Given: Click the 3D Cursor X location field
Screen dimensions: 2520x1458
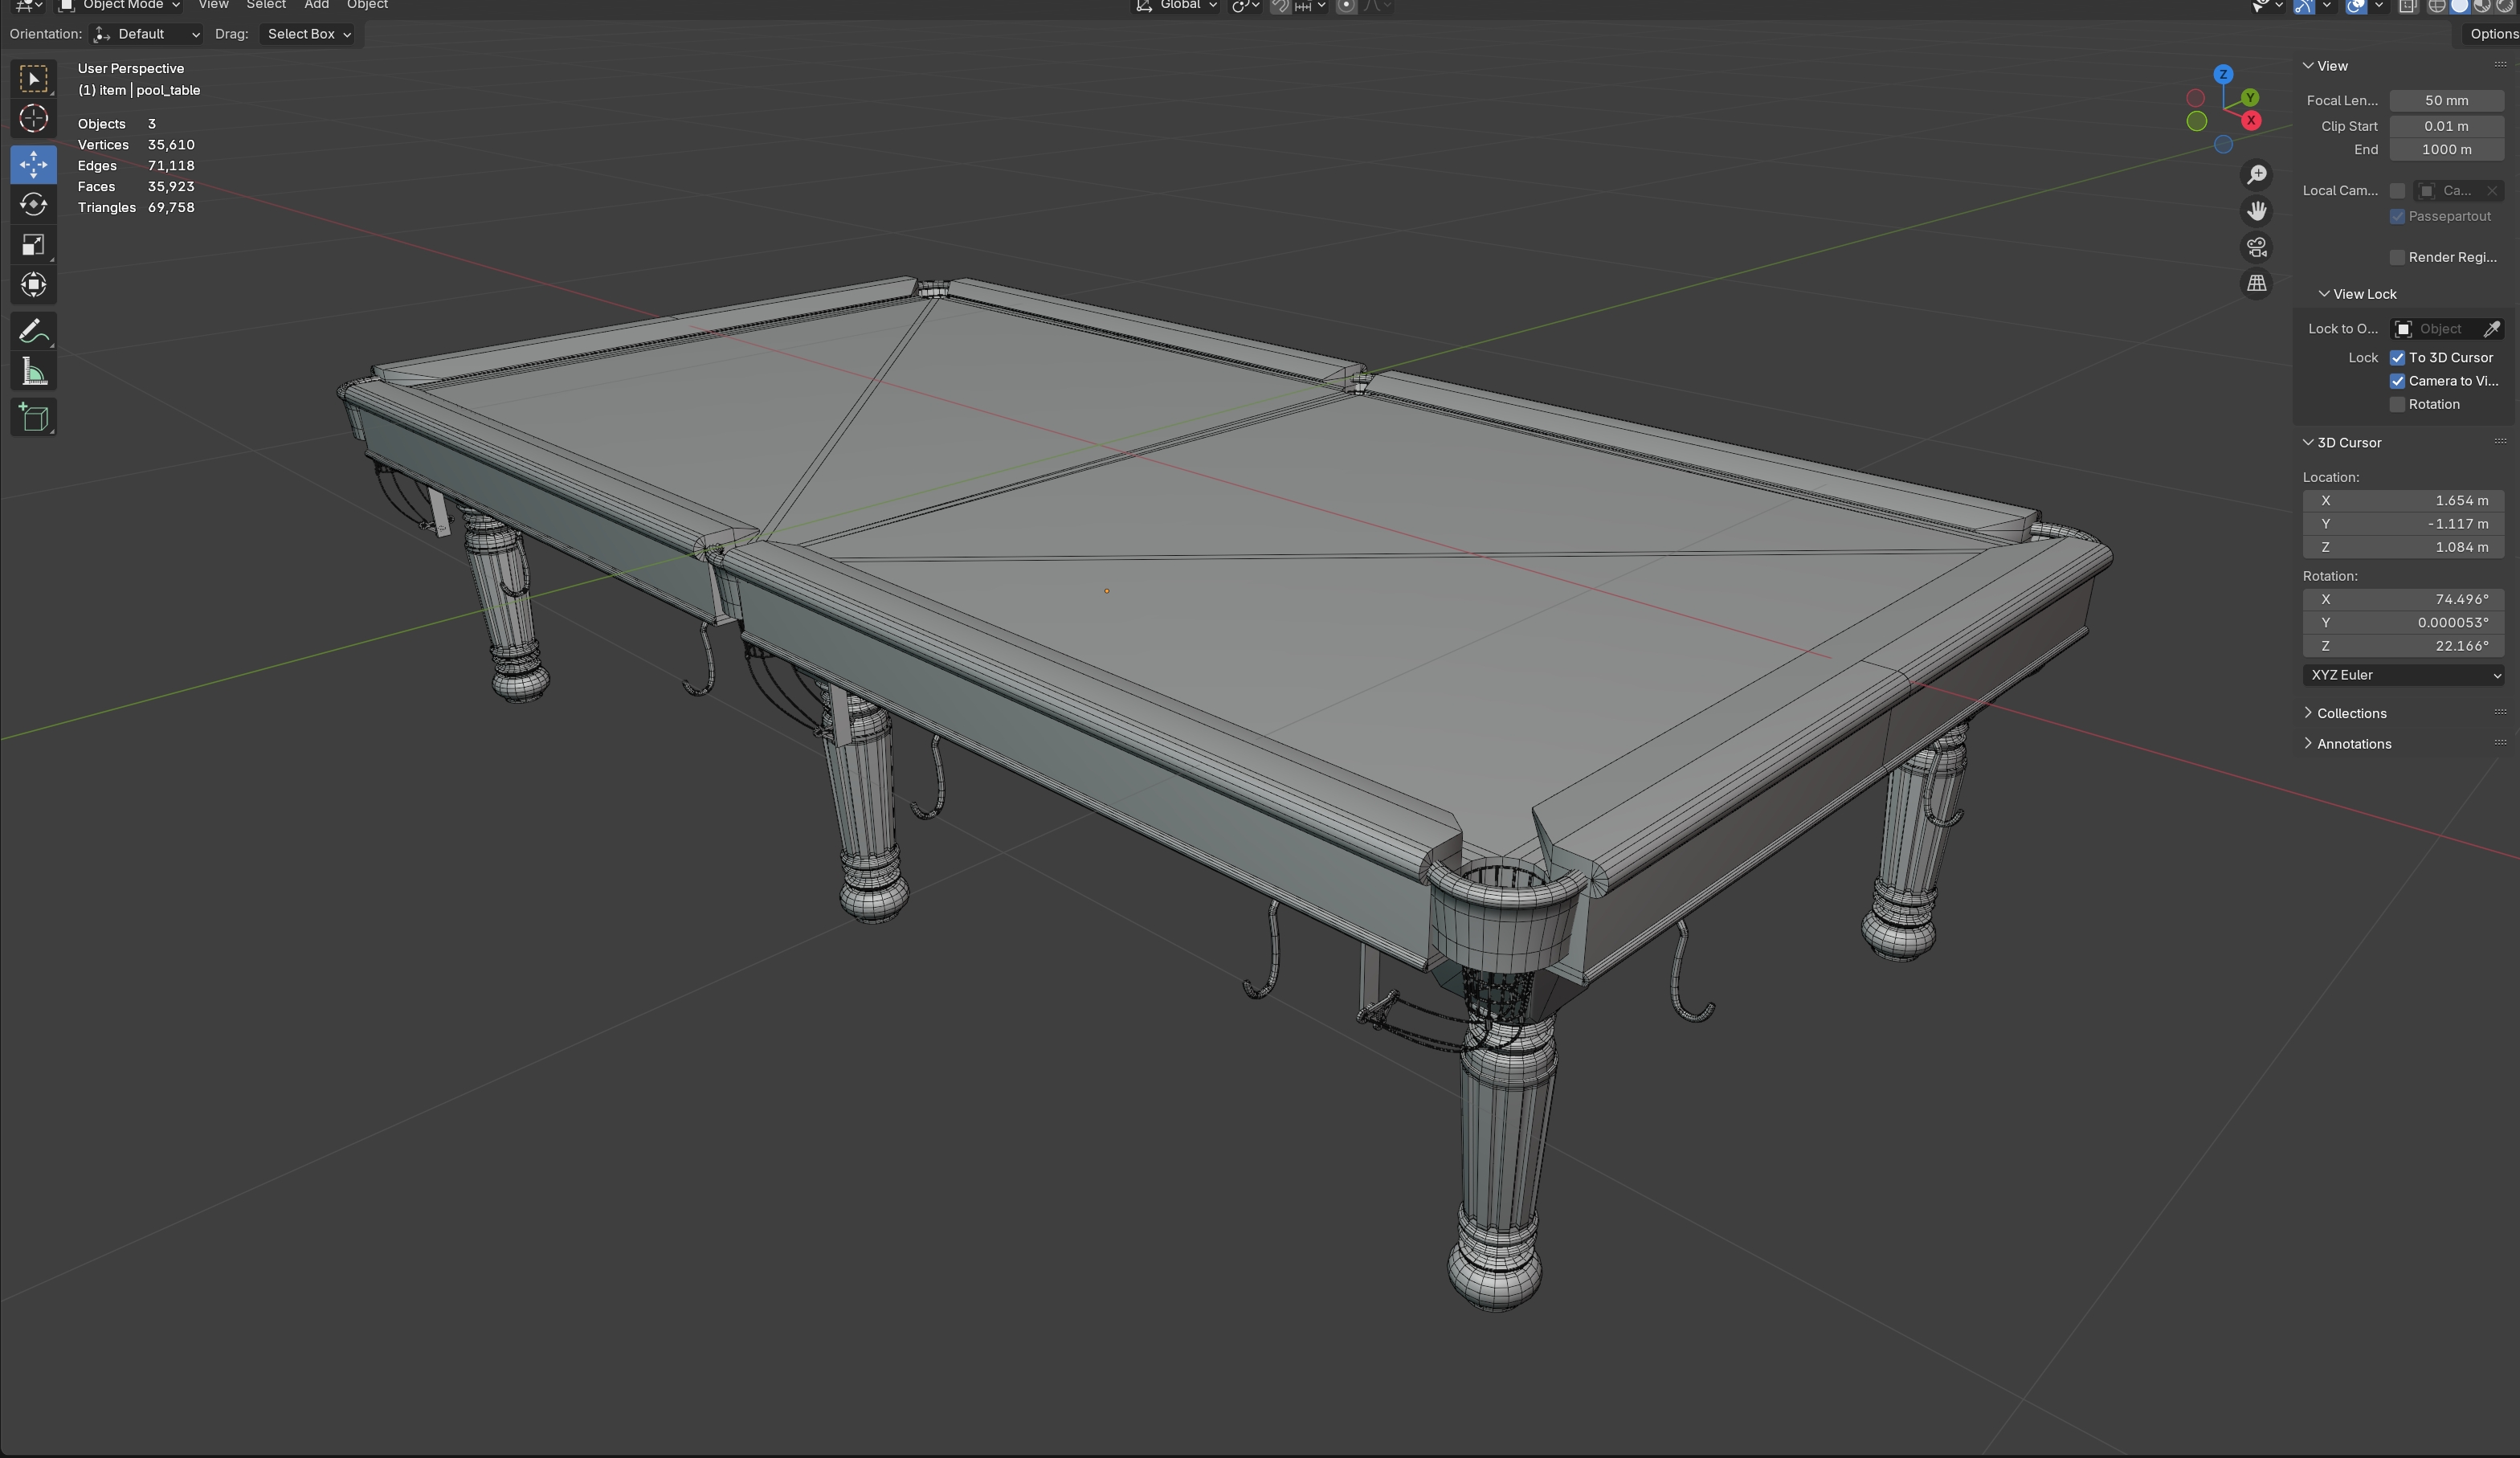Looking at the screenshot, I should click(x=2403, y=501).
